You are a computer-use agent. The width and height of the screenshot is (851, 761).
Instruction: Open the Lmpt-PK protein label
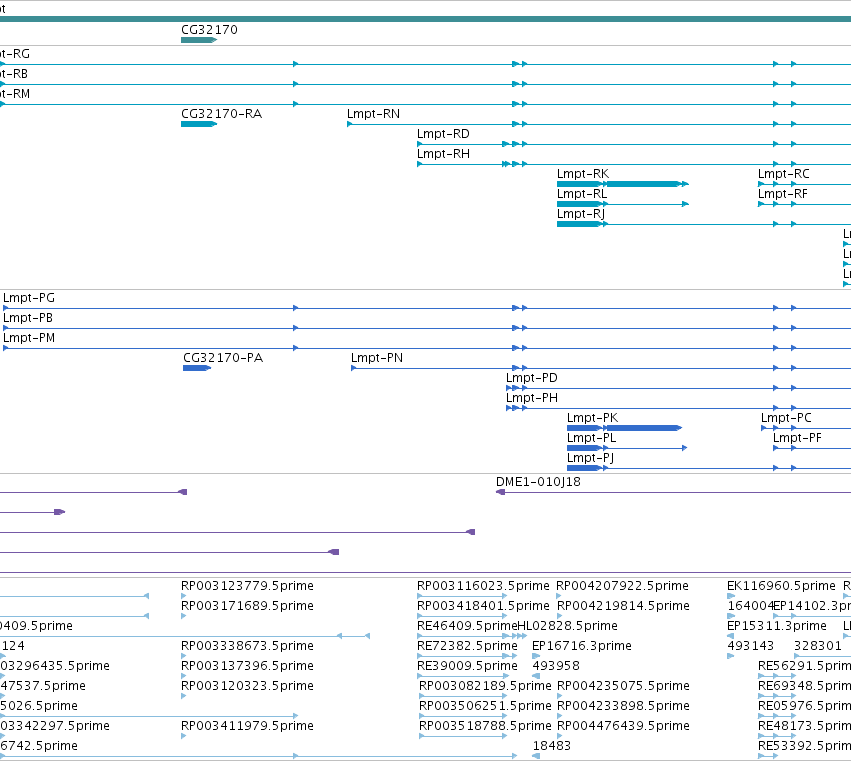coord(593,418)
